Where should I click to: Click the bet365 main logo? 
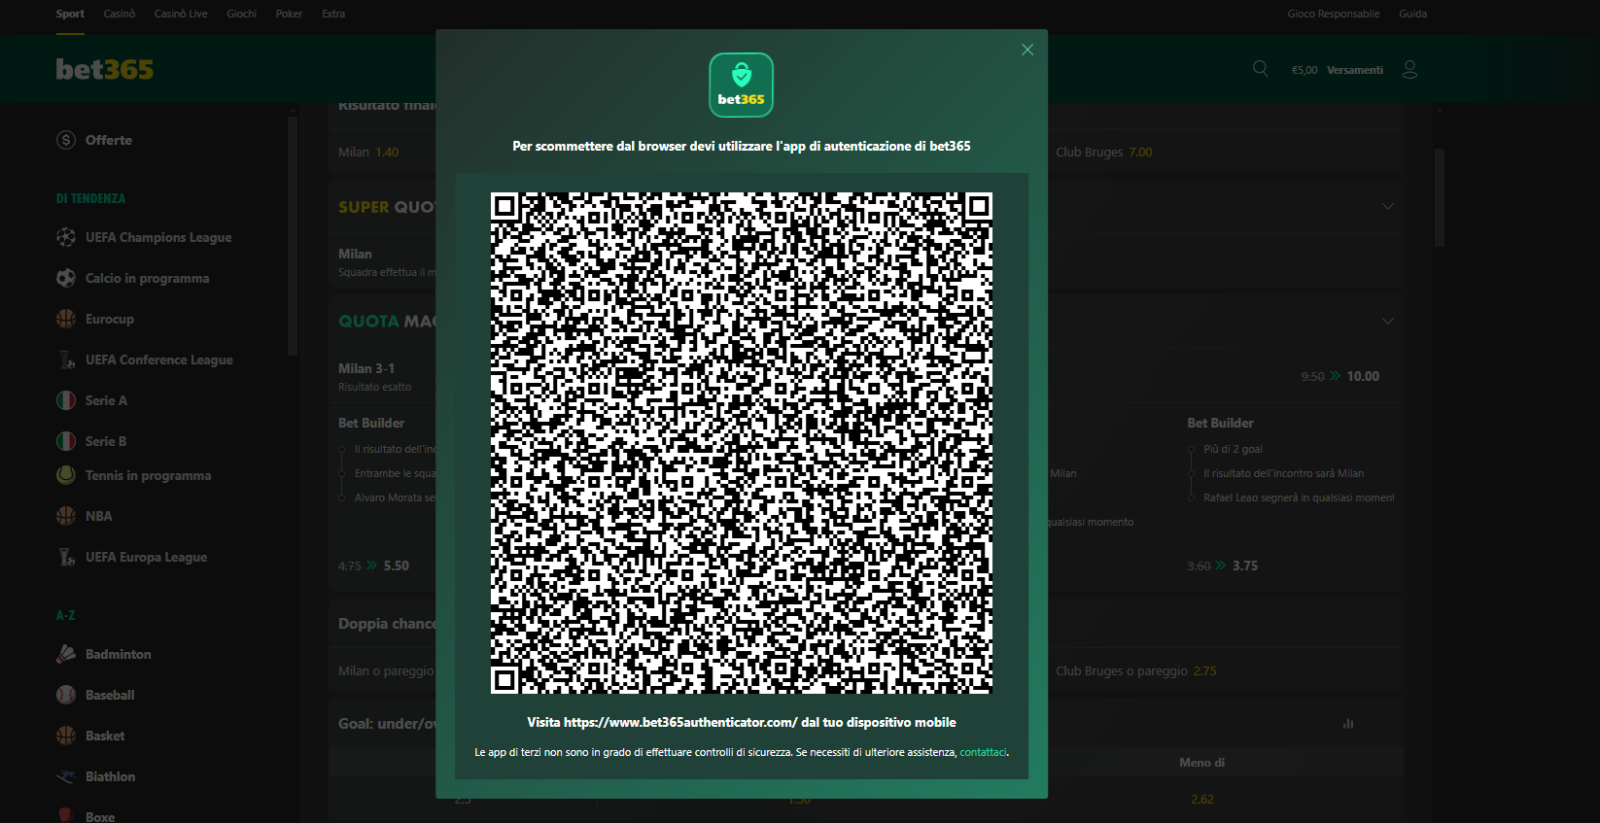(x=105, y=69)
